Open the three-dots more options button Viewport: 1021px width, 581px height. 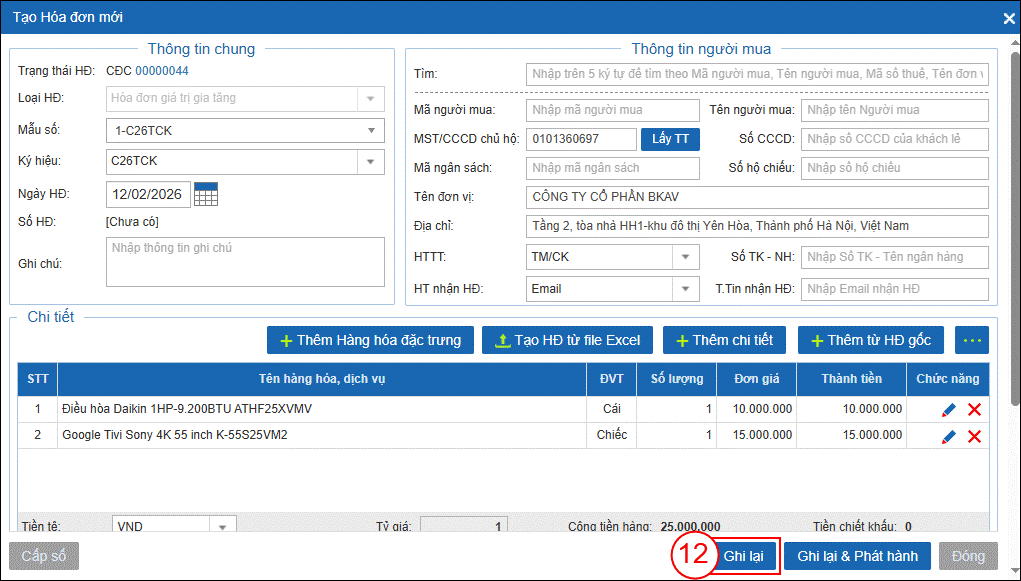tap(971, 340)
